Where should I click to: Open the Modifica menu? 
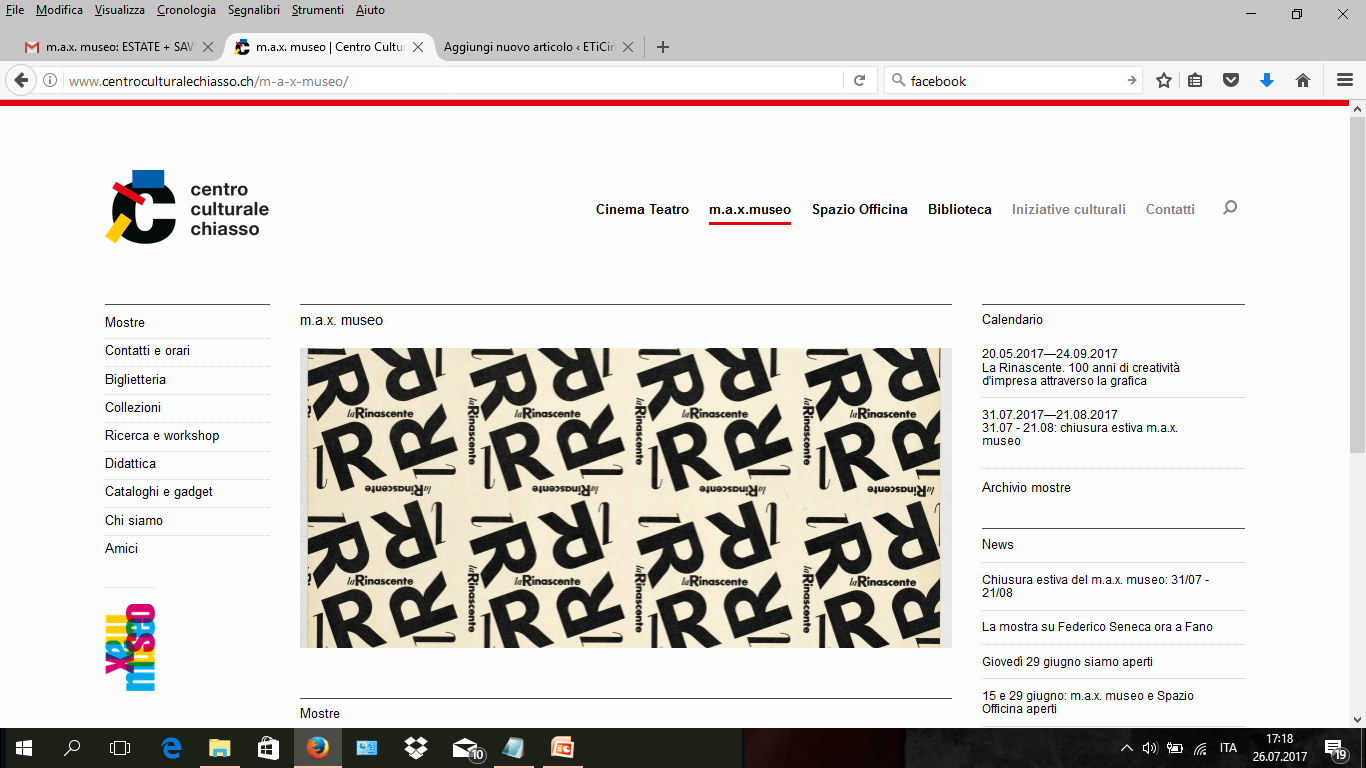coord(59,10)
